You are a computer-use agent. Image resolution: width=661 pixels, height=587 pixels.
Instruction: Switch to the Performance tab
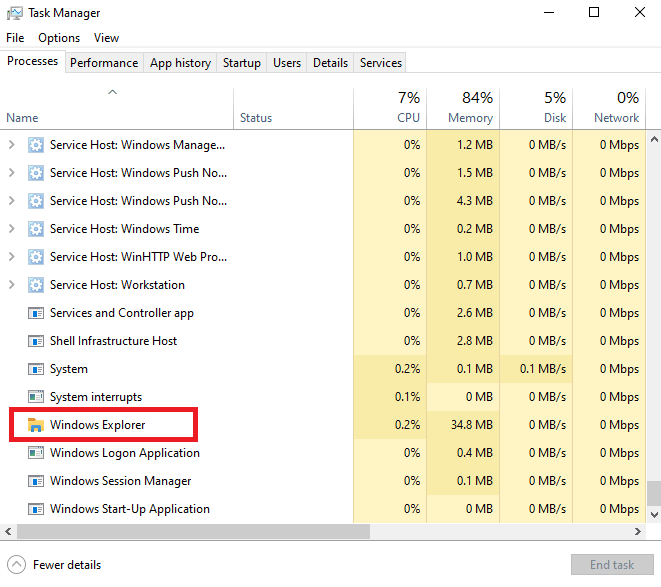104,63
